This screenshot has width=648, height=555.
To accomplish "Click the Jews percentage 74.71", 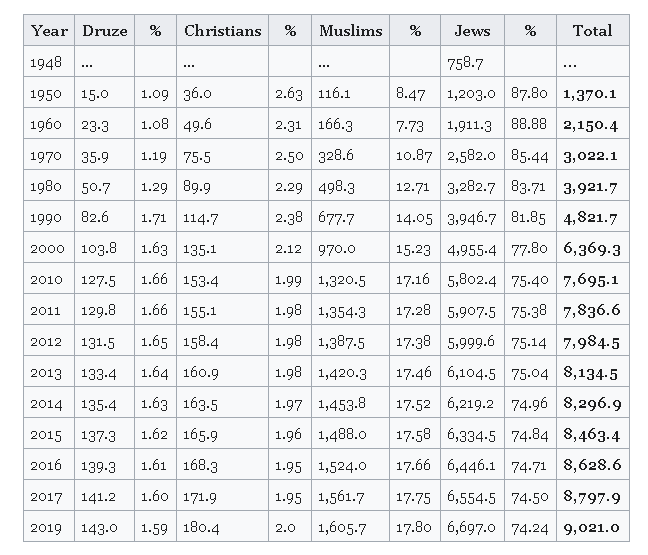I will point(529,466).
